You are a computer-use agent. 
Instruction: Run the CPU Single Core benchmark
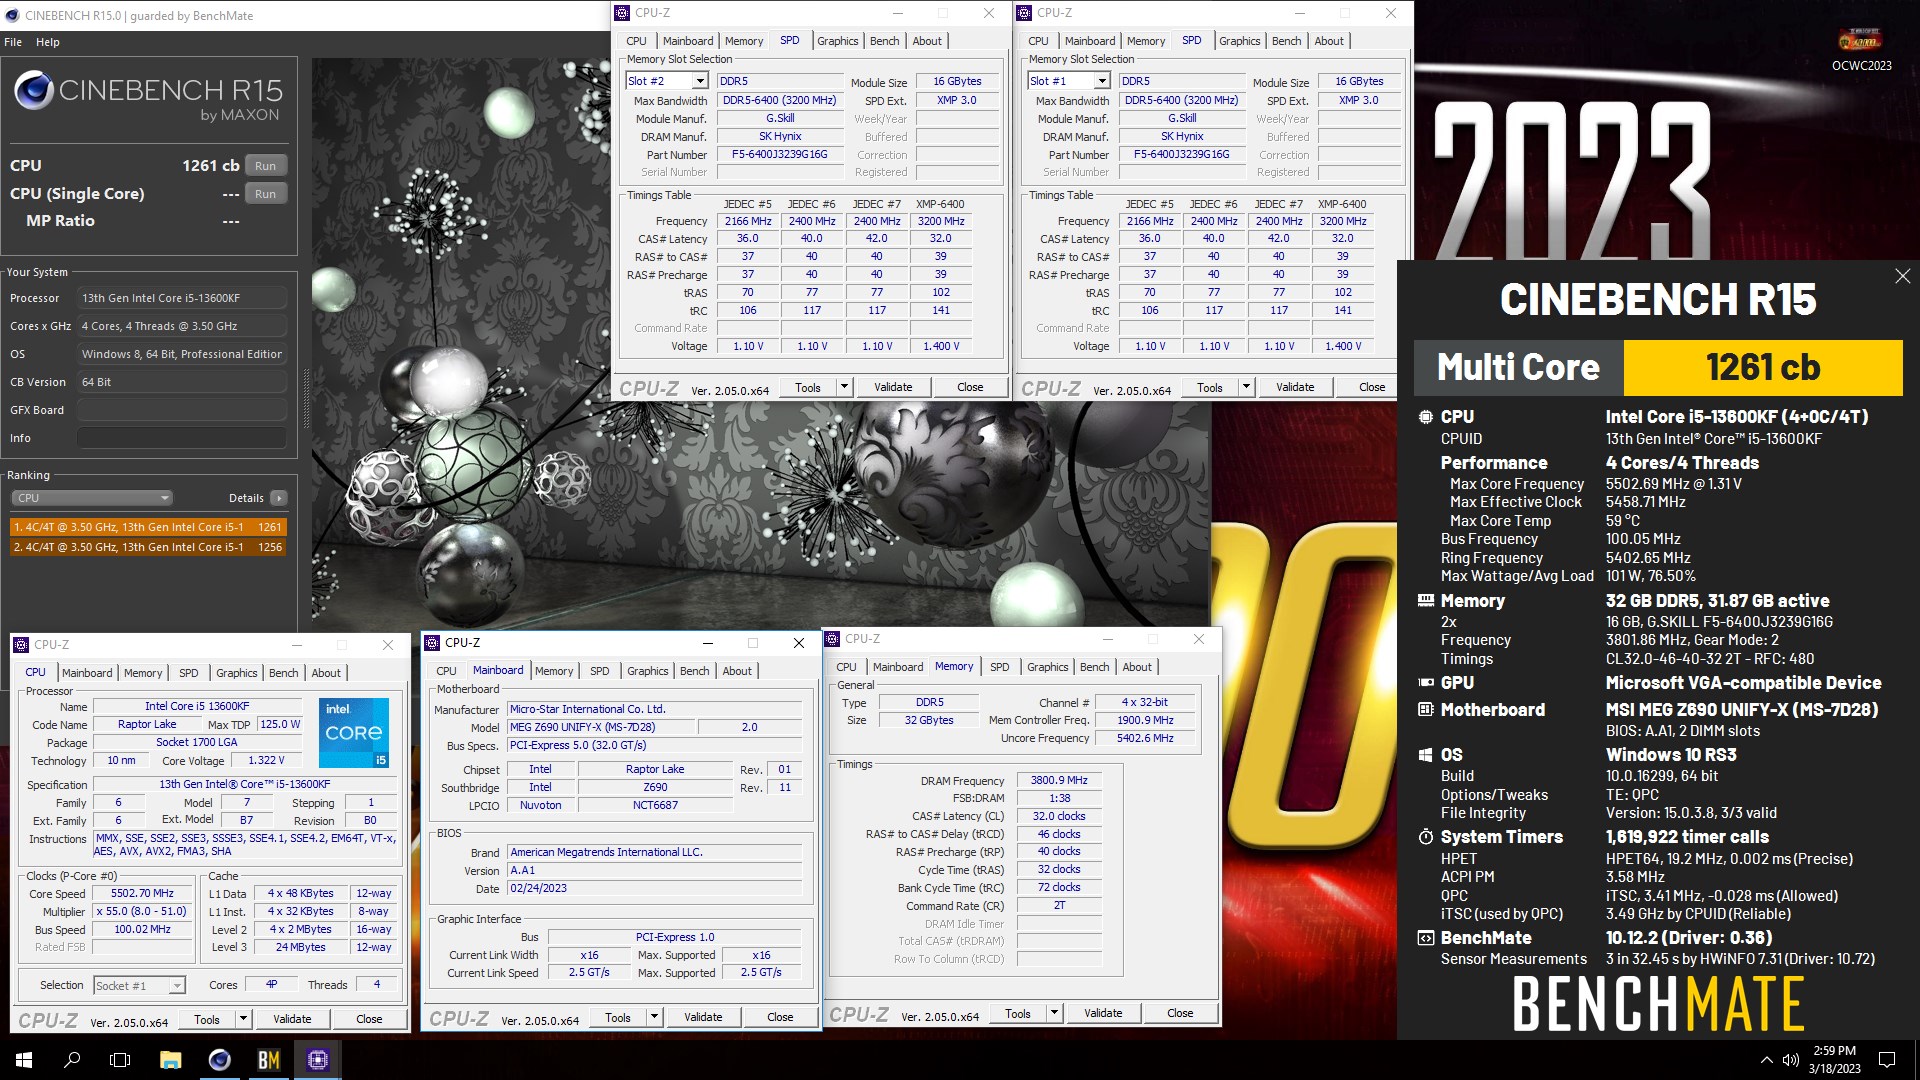(265, 194)
